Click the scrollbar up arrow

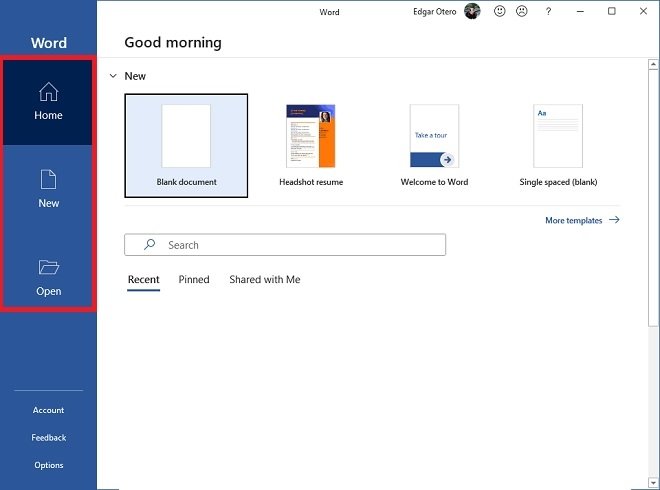pos(653,64)
